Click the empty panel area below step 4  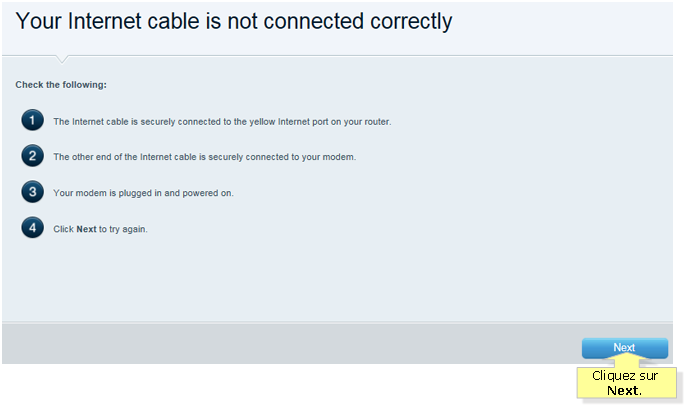point(337,281)
